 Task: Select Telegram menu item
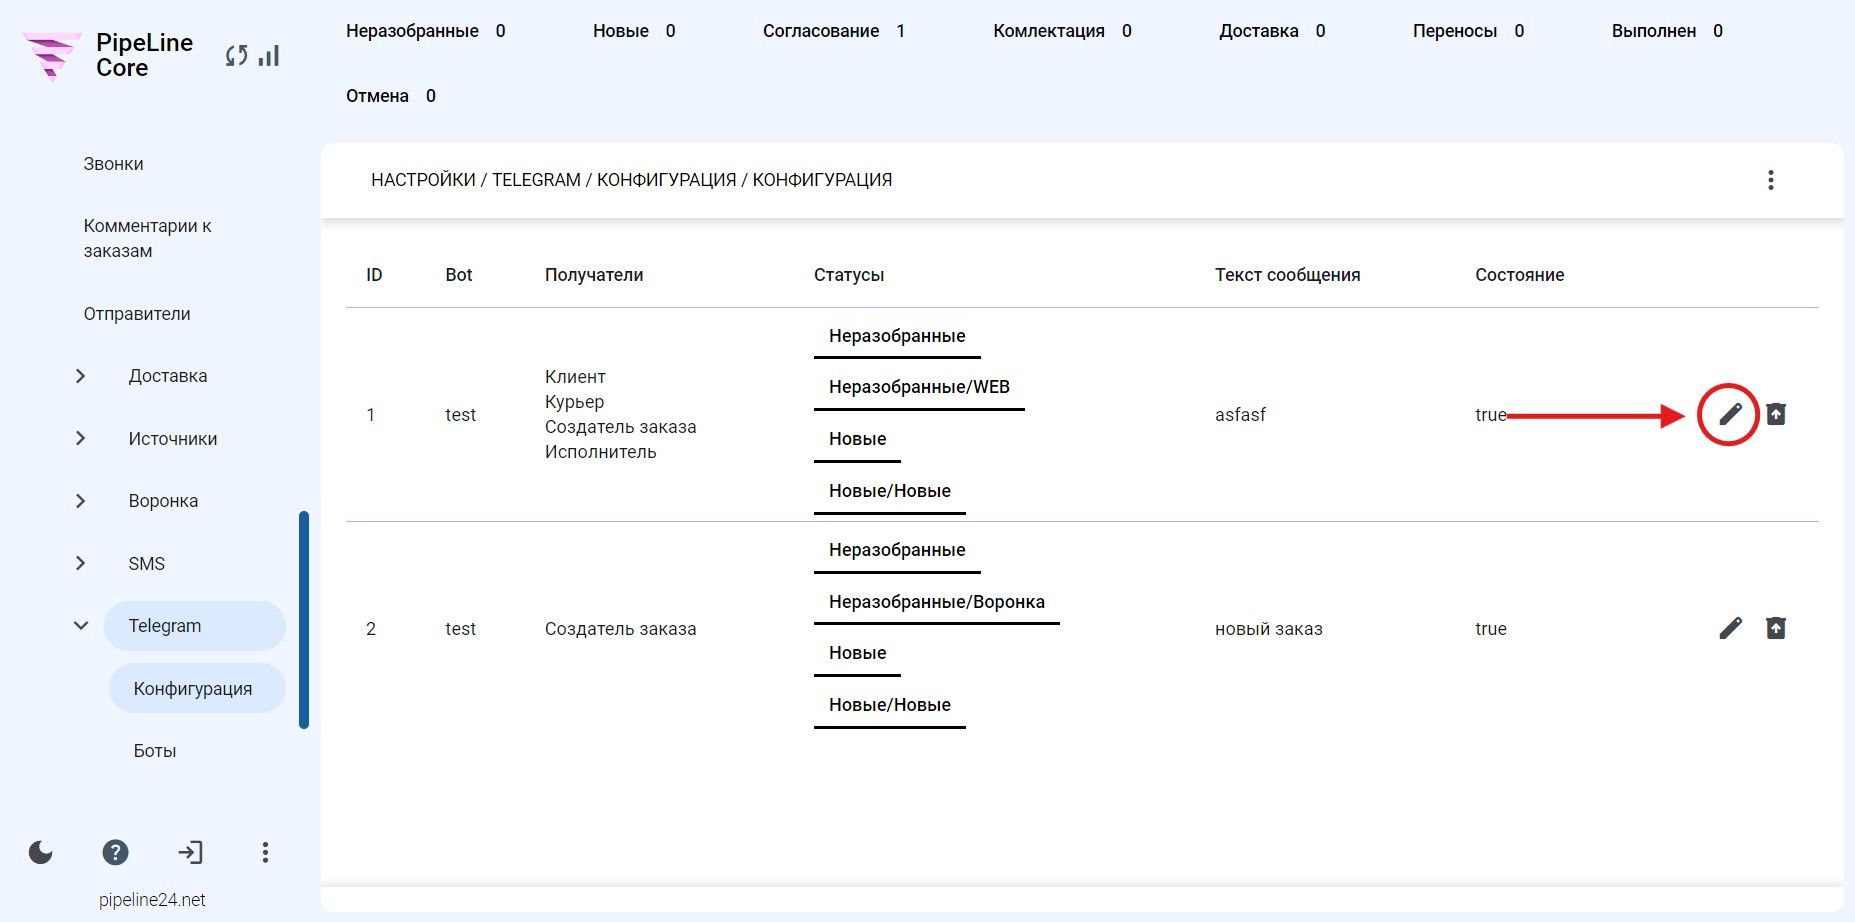tap(195, 626)
